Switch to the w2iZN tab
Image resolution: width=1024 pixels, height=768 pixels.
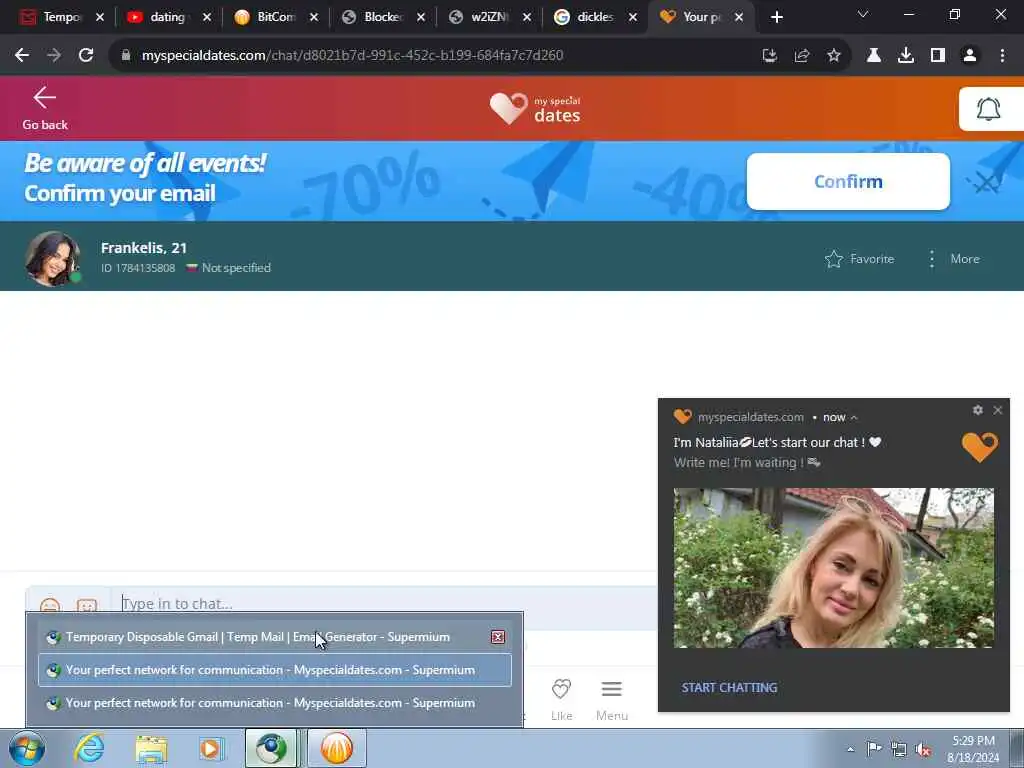[x=479, y=17]
